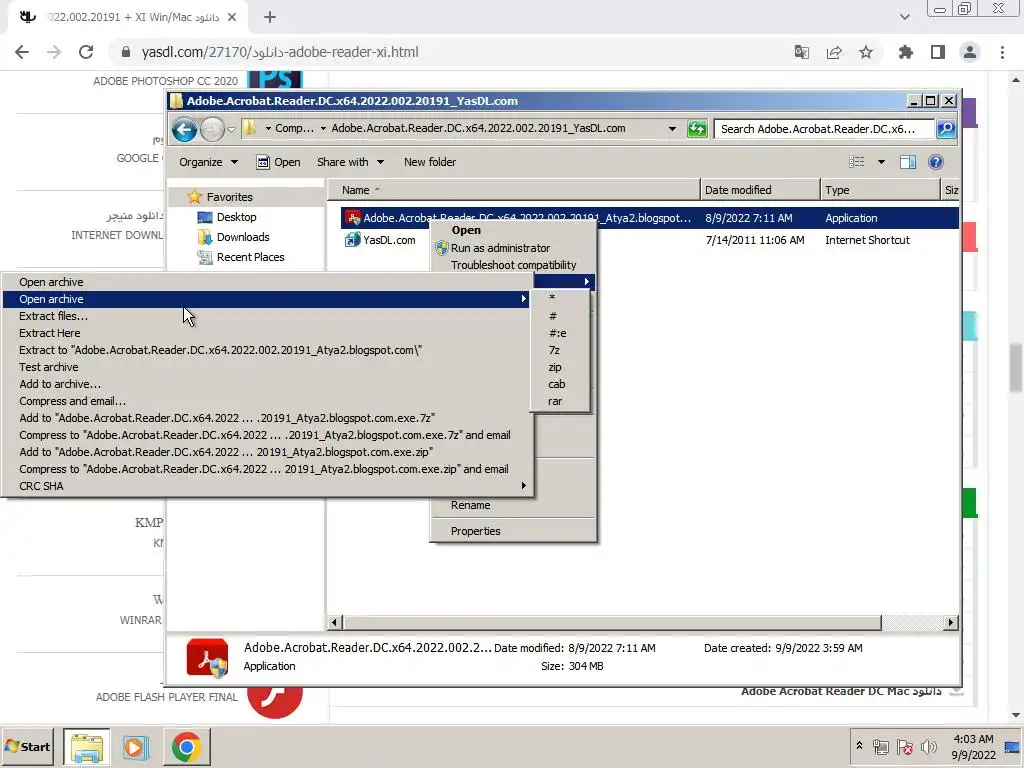This screenshot has height=768, width=1024.
Task: Open Chrome side panel
Action: coord(938,52)
